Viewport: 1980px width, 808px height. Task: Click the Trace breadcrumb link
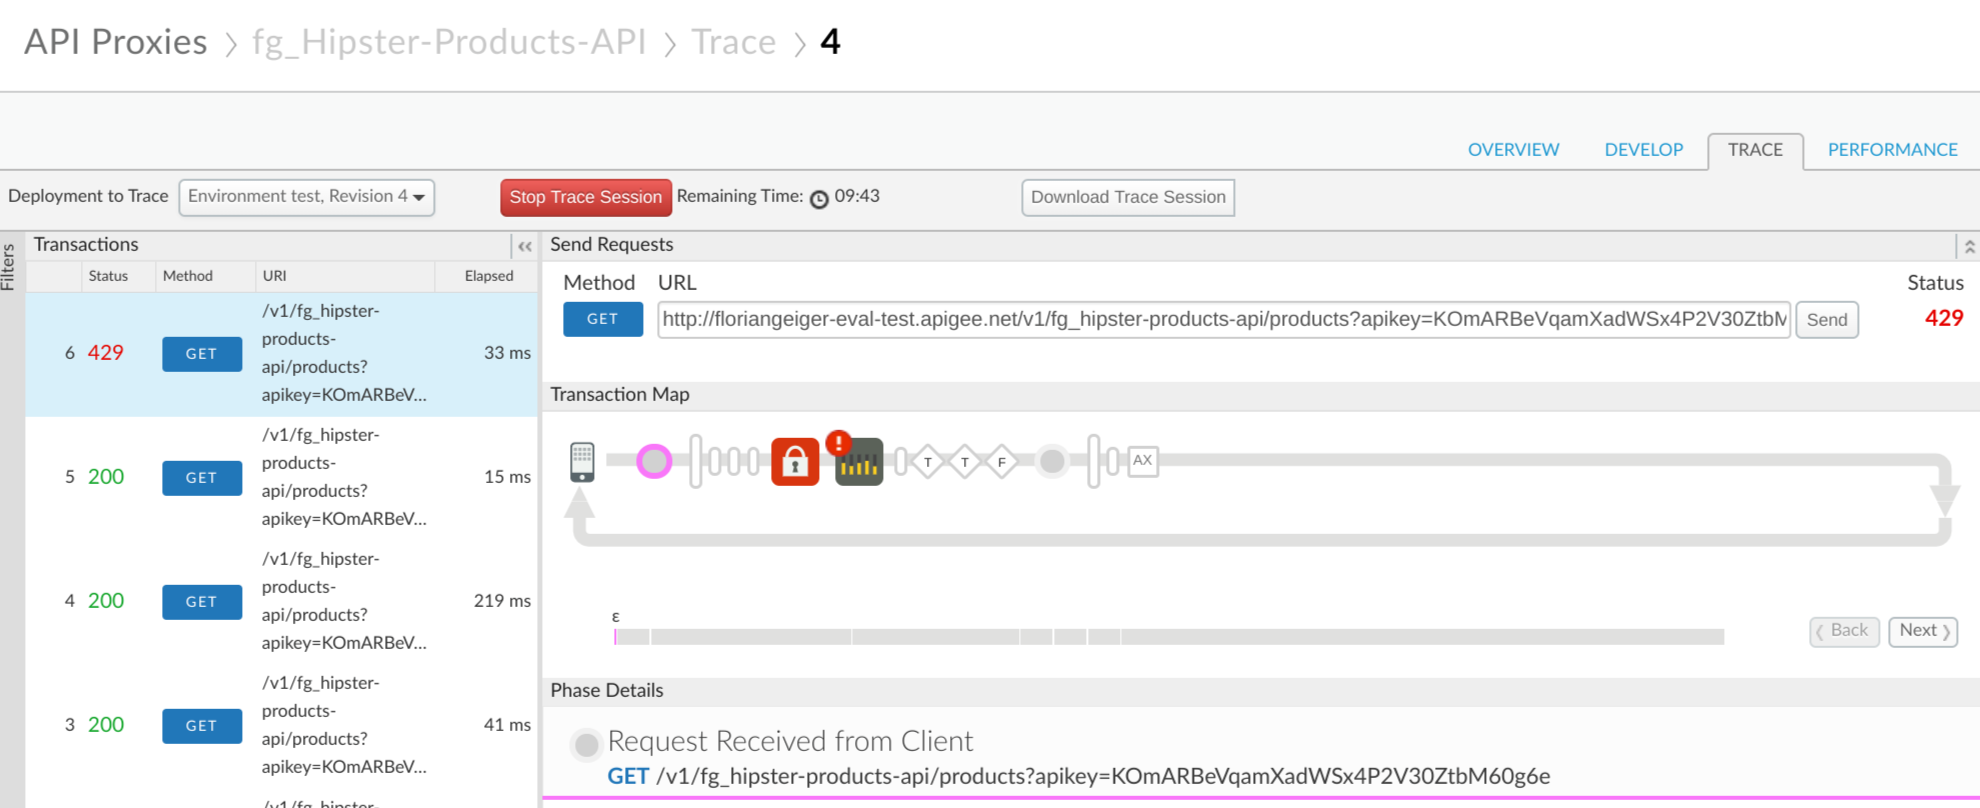point(734,42)
